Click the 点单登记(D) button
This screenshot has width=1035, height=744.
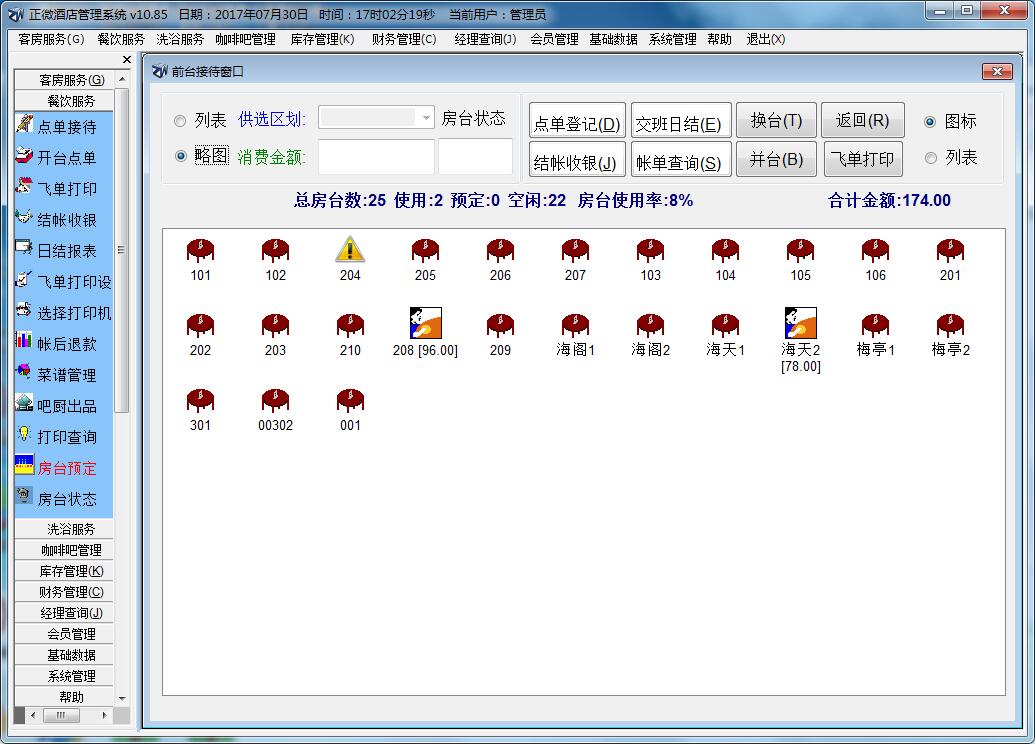click(577, 124)
